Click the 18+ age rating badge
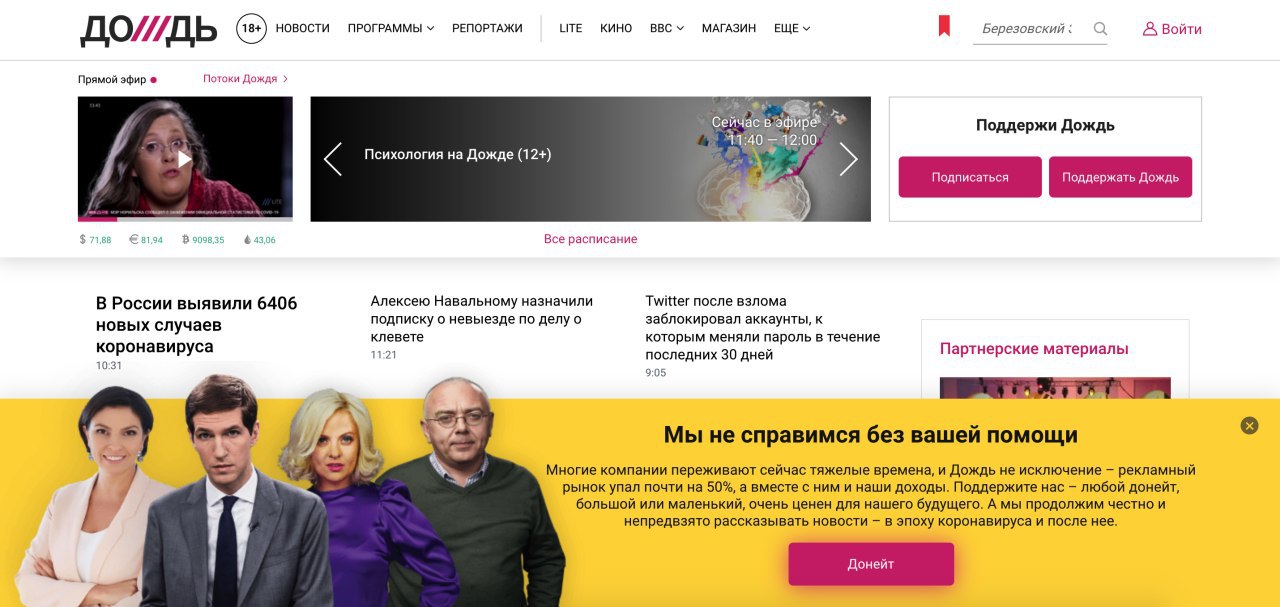Screen dimensions: 1280x607 coord(251,29)
